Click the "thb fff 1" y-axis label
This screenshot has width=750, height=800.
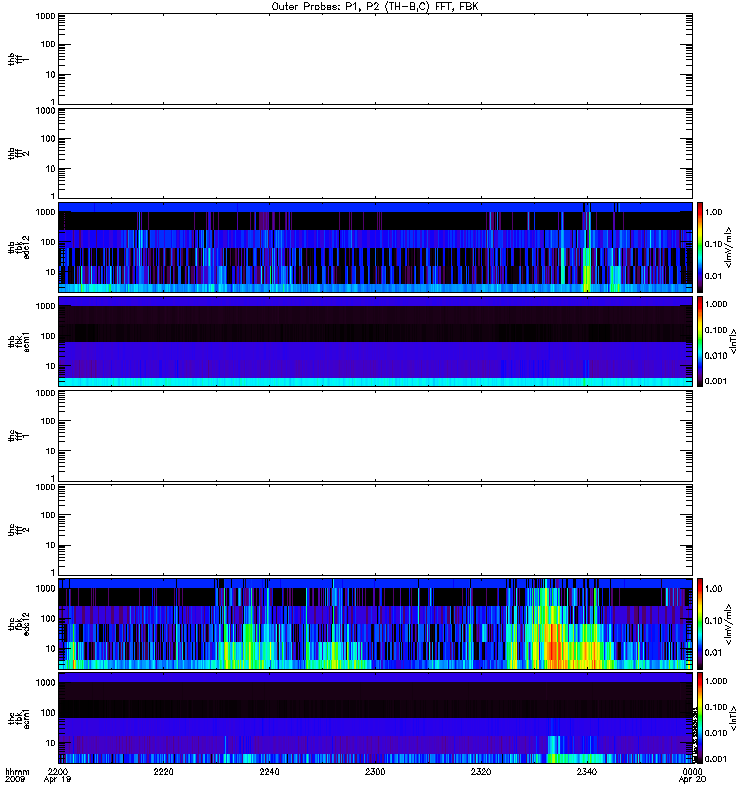click(18, 59)
